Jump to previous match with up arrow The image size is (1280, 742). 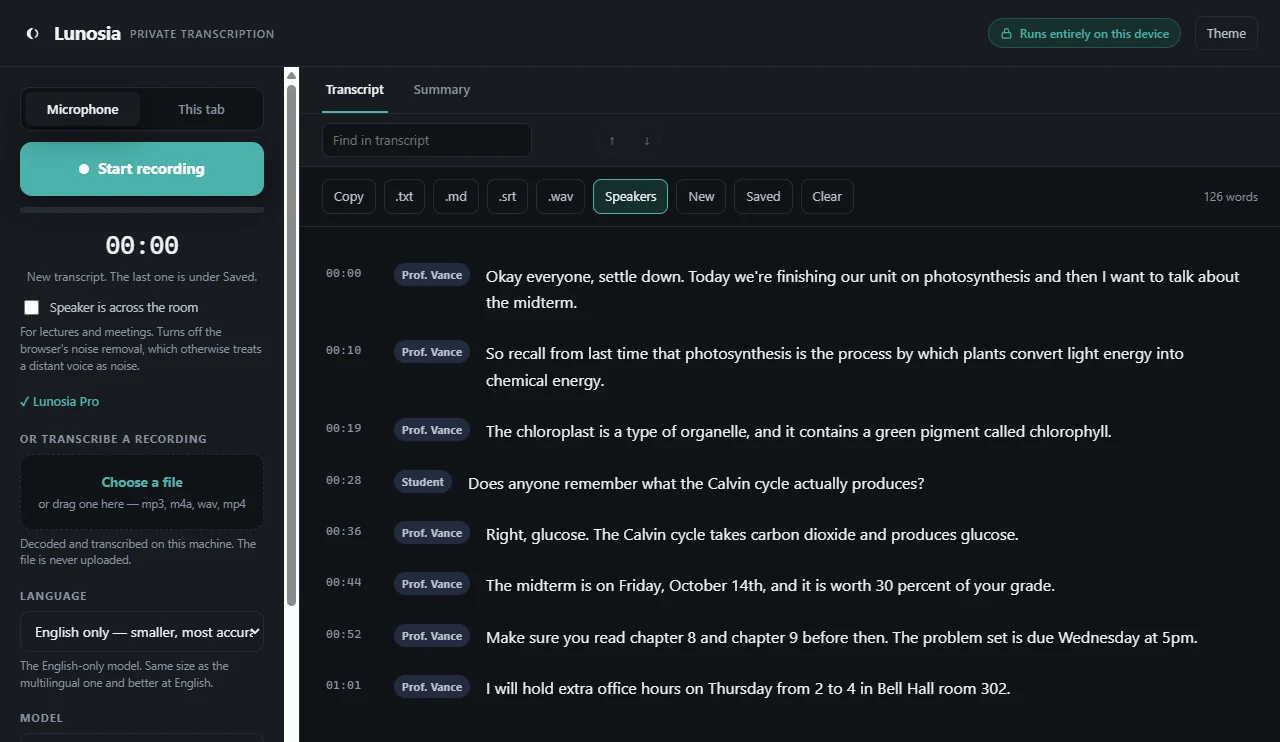[x=612, y=141]
